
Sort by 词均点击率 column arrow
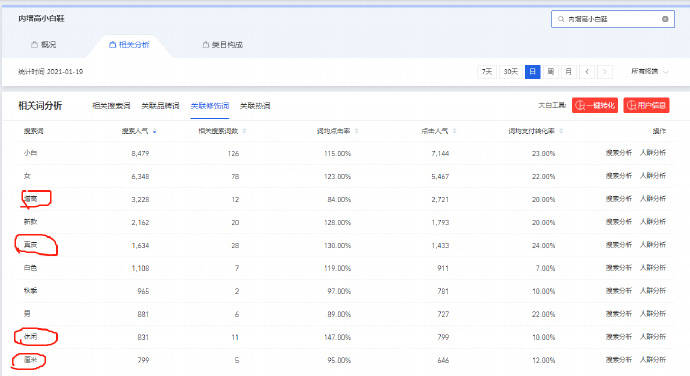356,131
